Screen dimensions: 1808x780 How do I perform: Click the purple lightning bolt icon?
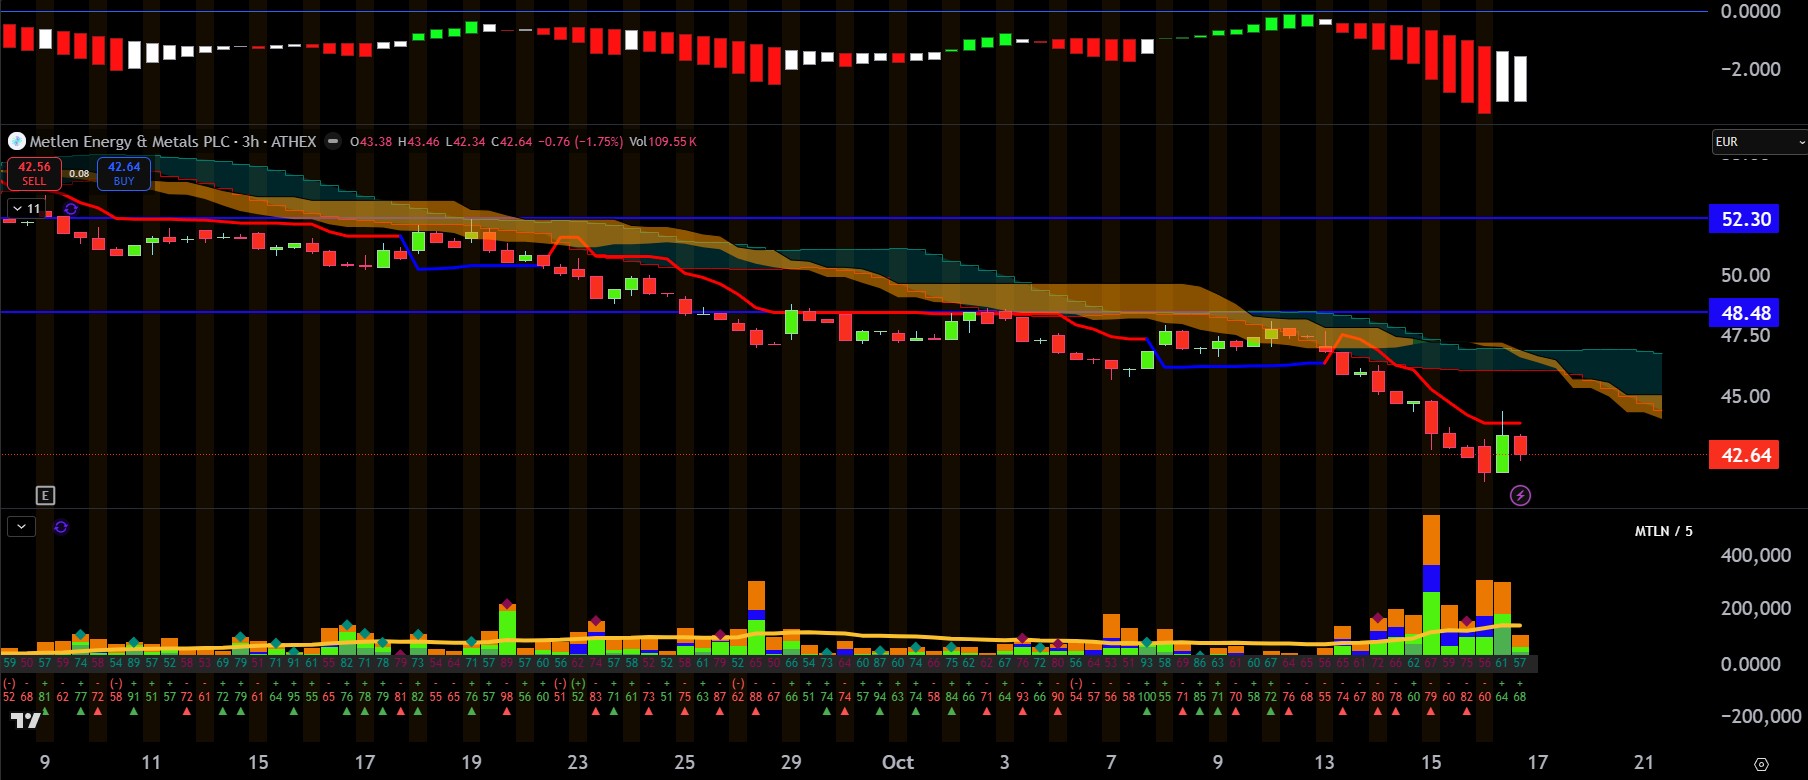coord(1520,495)
